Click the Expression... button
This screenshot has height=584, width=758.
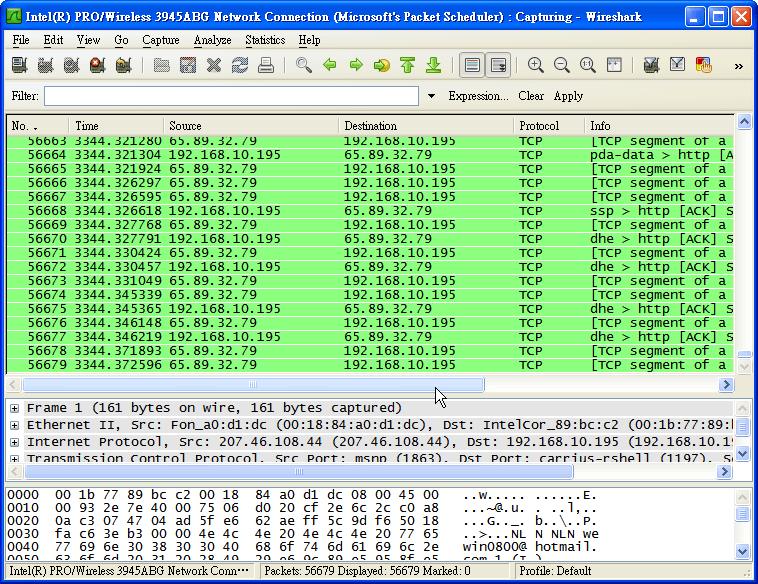[x=478, y=96]
